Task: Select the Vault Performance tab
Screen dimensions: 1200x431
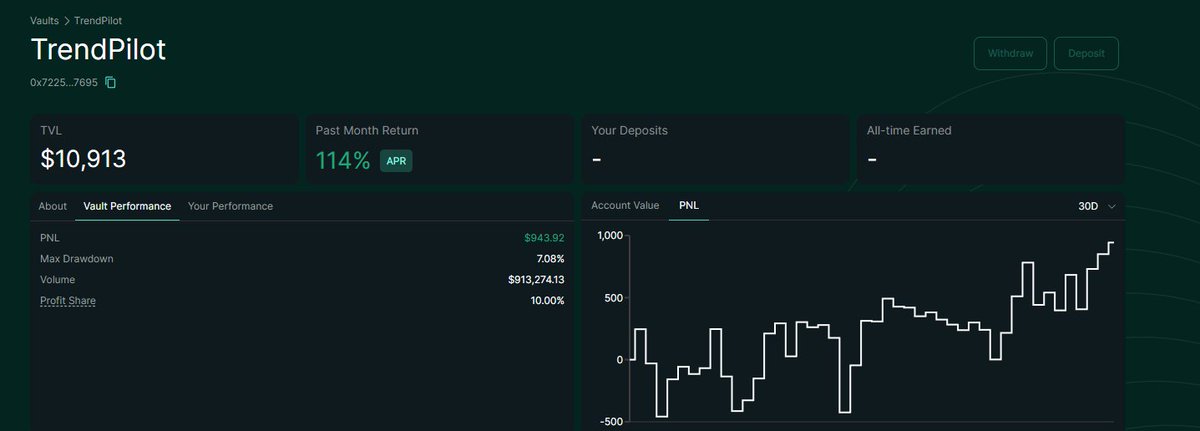Action: click(x=127, y=206)
